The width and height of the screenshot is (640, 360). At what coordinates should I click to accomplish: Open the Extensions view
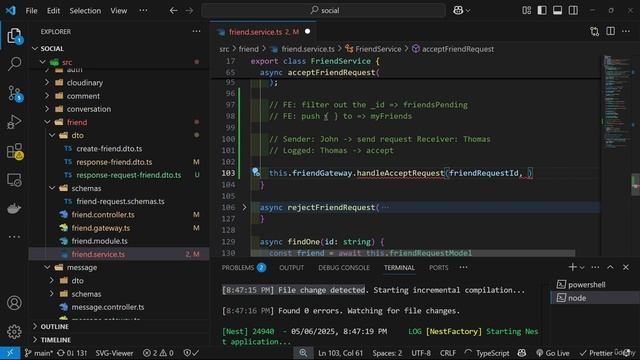click(14, 151)
